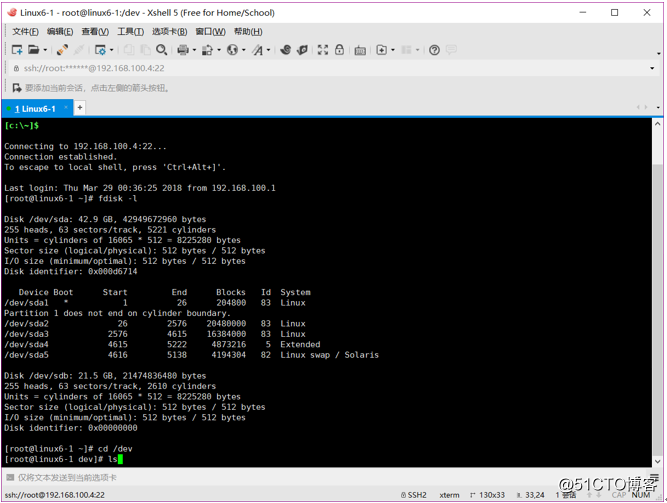Click the 'Disk /dev/sdb: 21.5 GB' line
Screen dimensions: 667x503
click(x=105, y=376)
